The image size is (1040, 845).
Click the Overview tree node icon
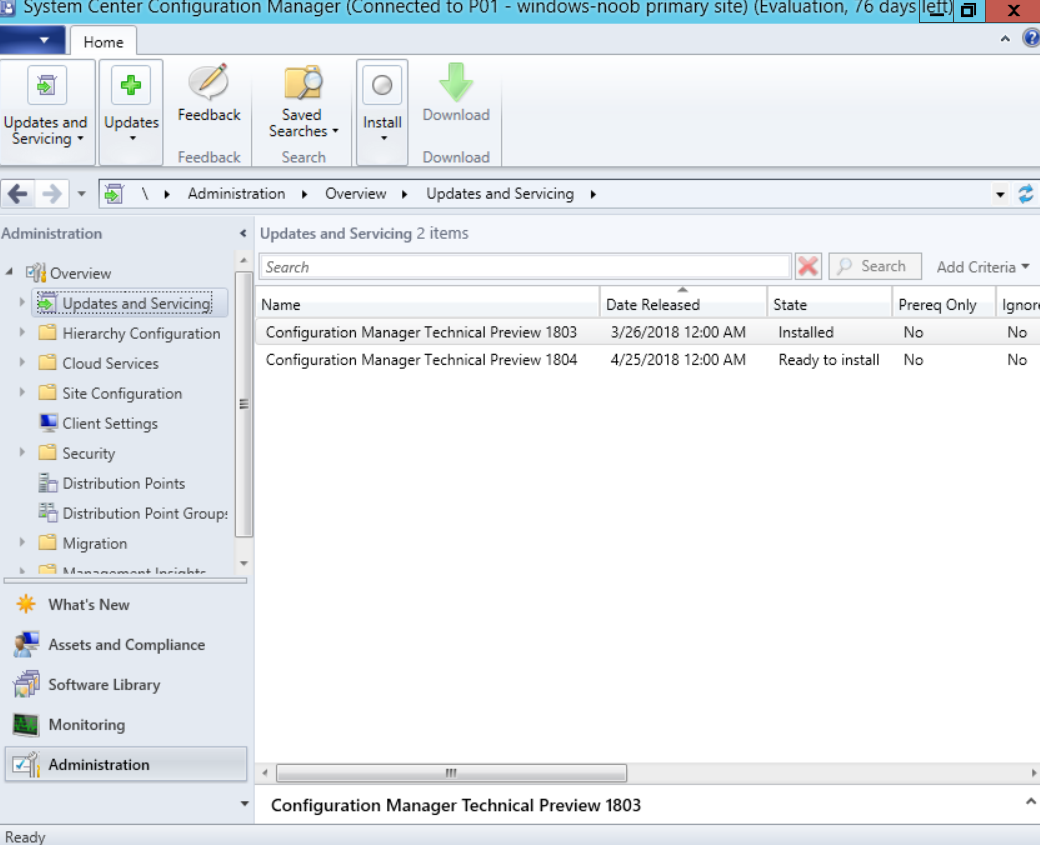coord(35,273)
